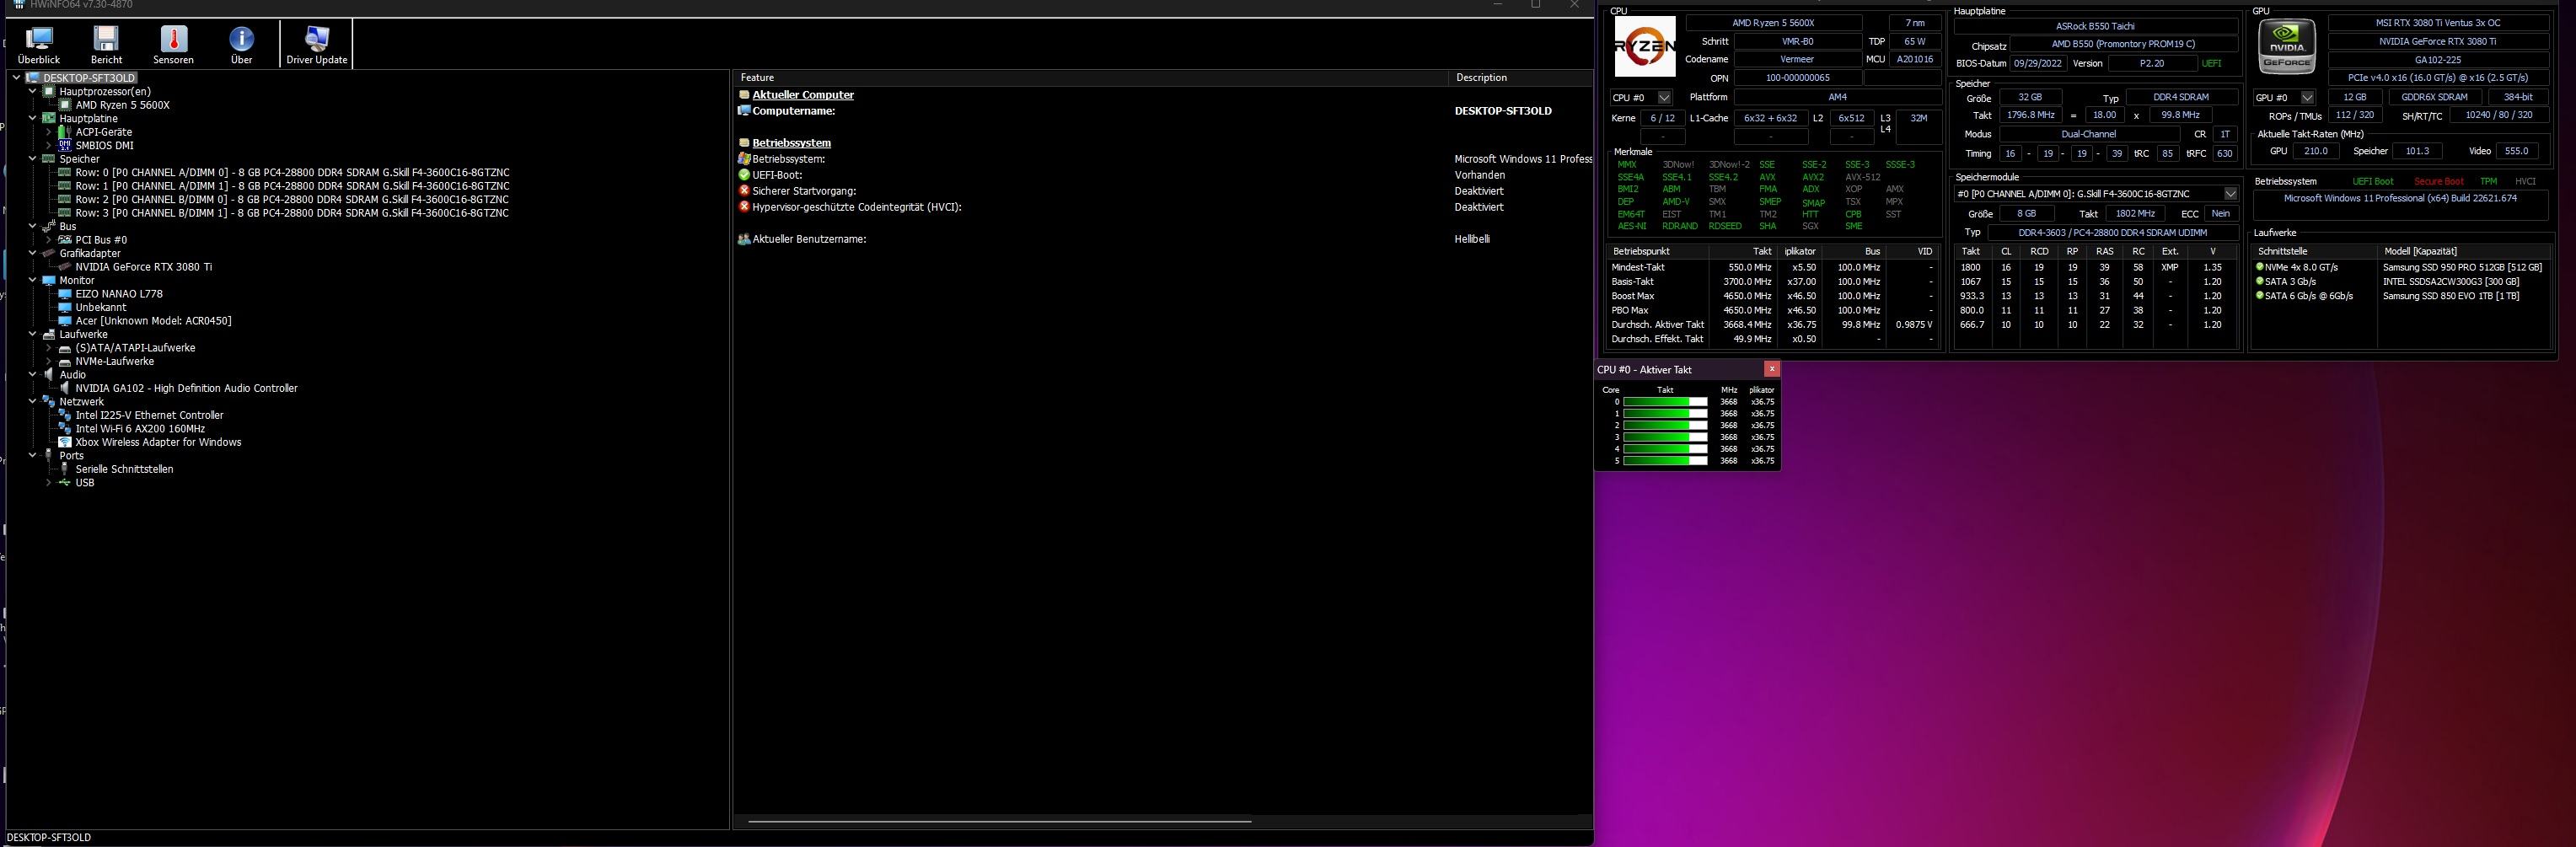Click the MSI RTX 3080 Ti Ventus field
The image size is (2576, 847).
tap(2438, 22)
